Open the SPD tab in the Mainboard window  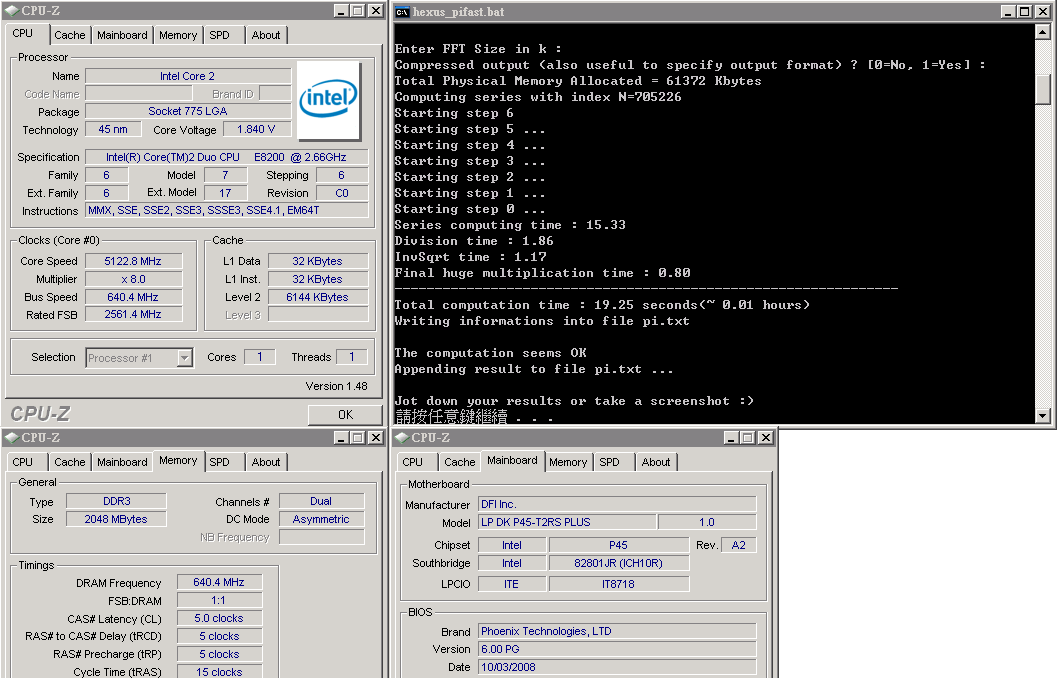(609, 462)
